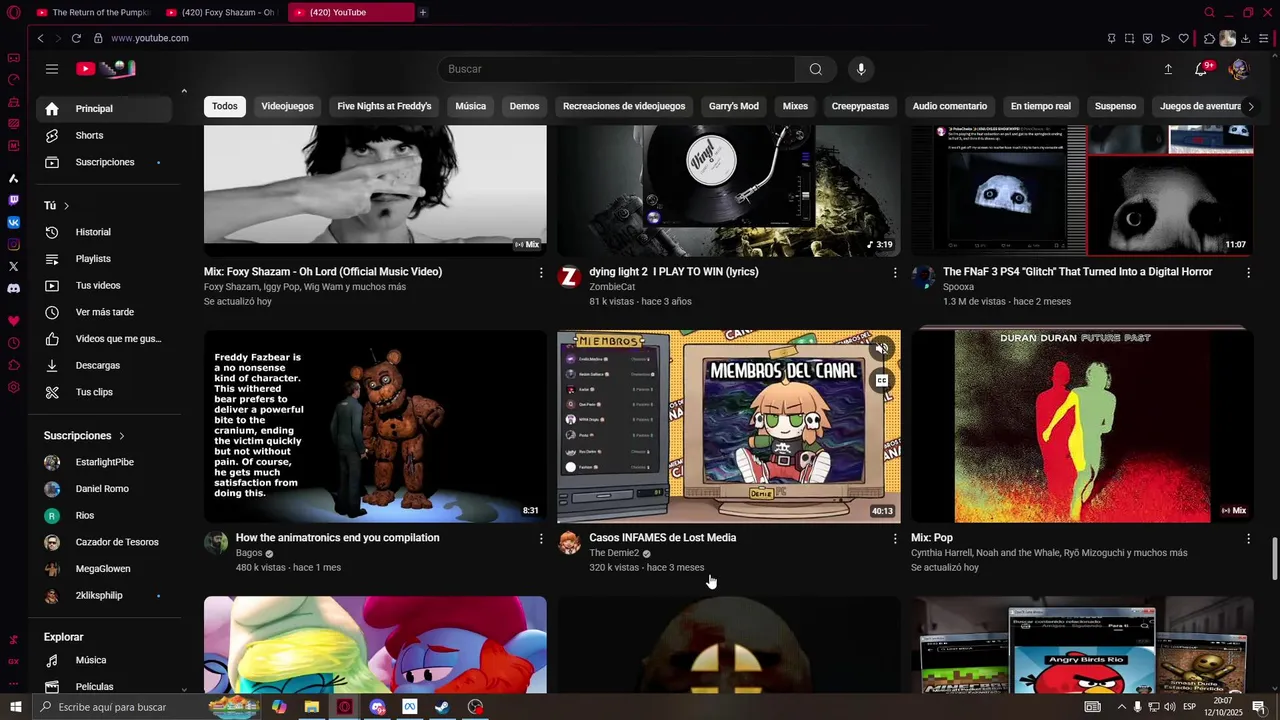
Task: Start voice search with microphone icon
Action: [861, 69]
